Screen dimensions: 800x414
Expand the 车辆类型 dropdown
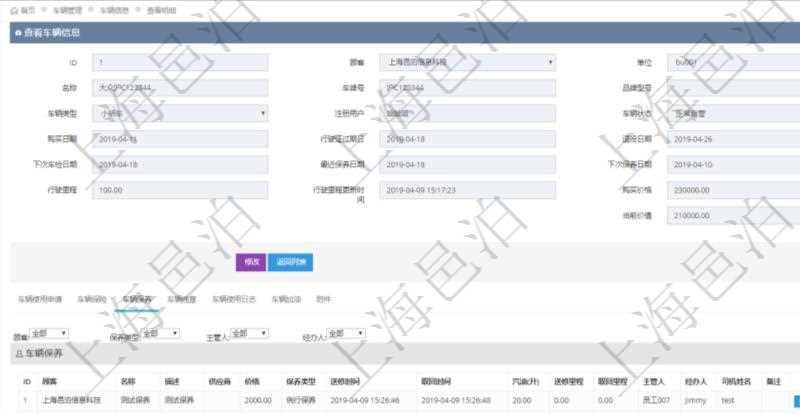179,113
